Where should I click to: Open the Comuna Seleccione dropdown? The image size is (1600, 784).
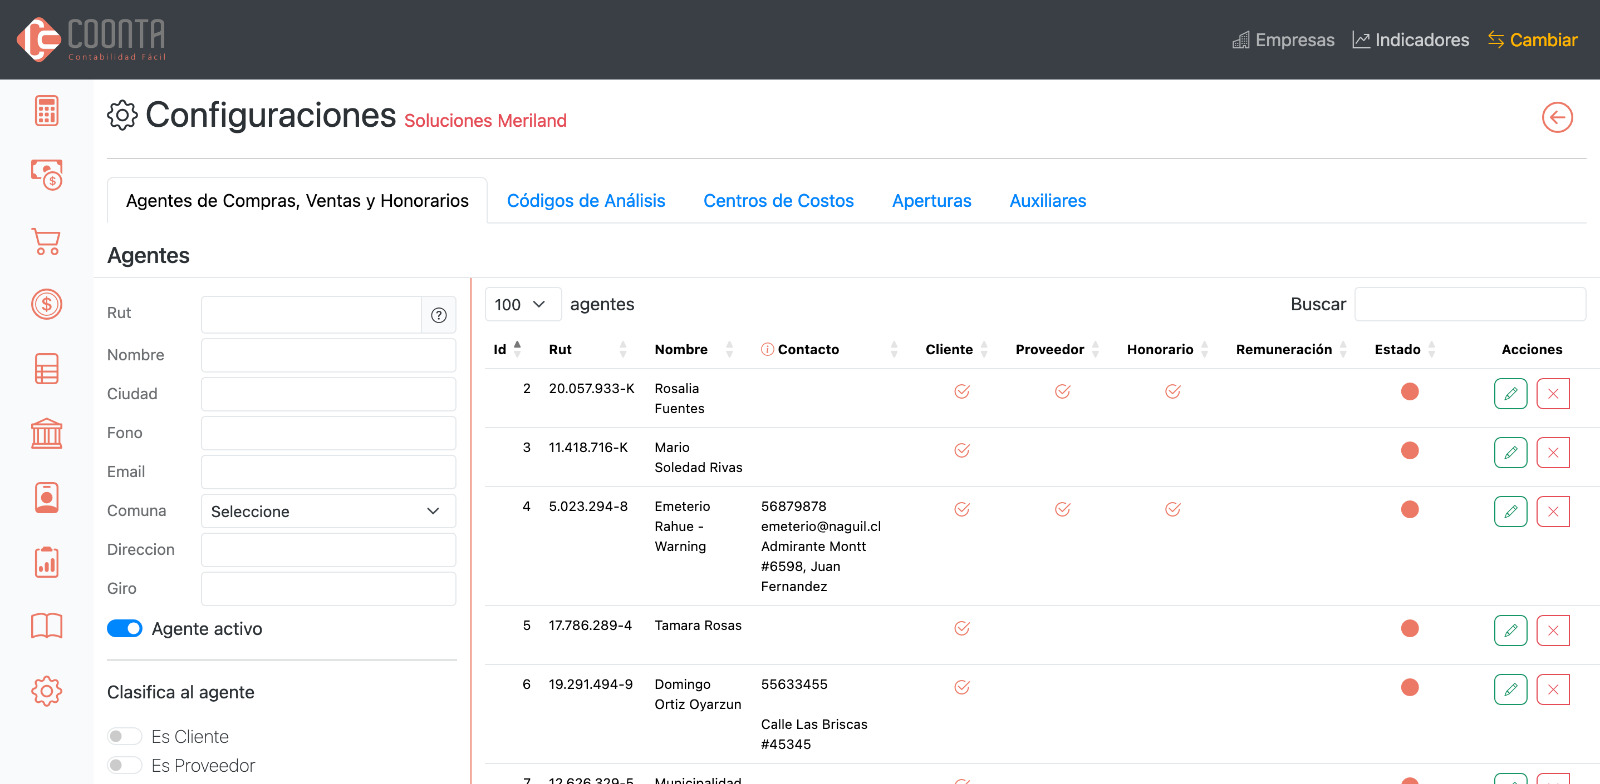coord(328,511)
